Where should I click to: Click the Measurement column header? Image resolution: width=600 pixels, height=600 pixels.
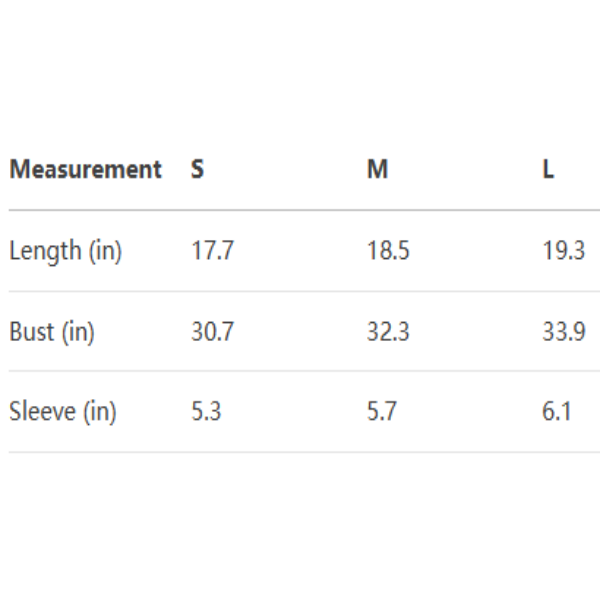85,170
